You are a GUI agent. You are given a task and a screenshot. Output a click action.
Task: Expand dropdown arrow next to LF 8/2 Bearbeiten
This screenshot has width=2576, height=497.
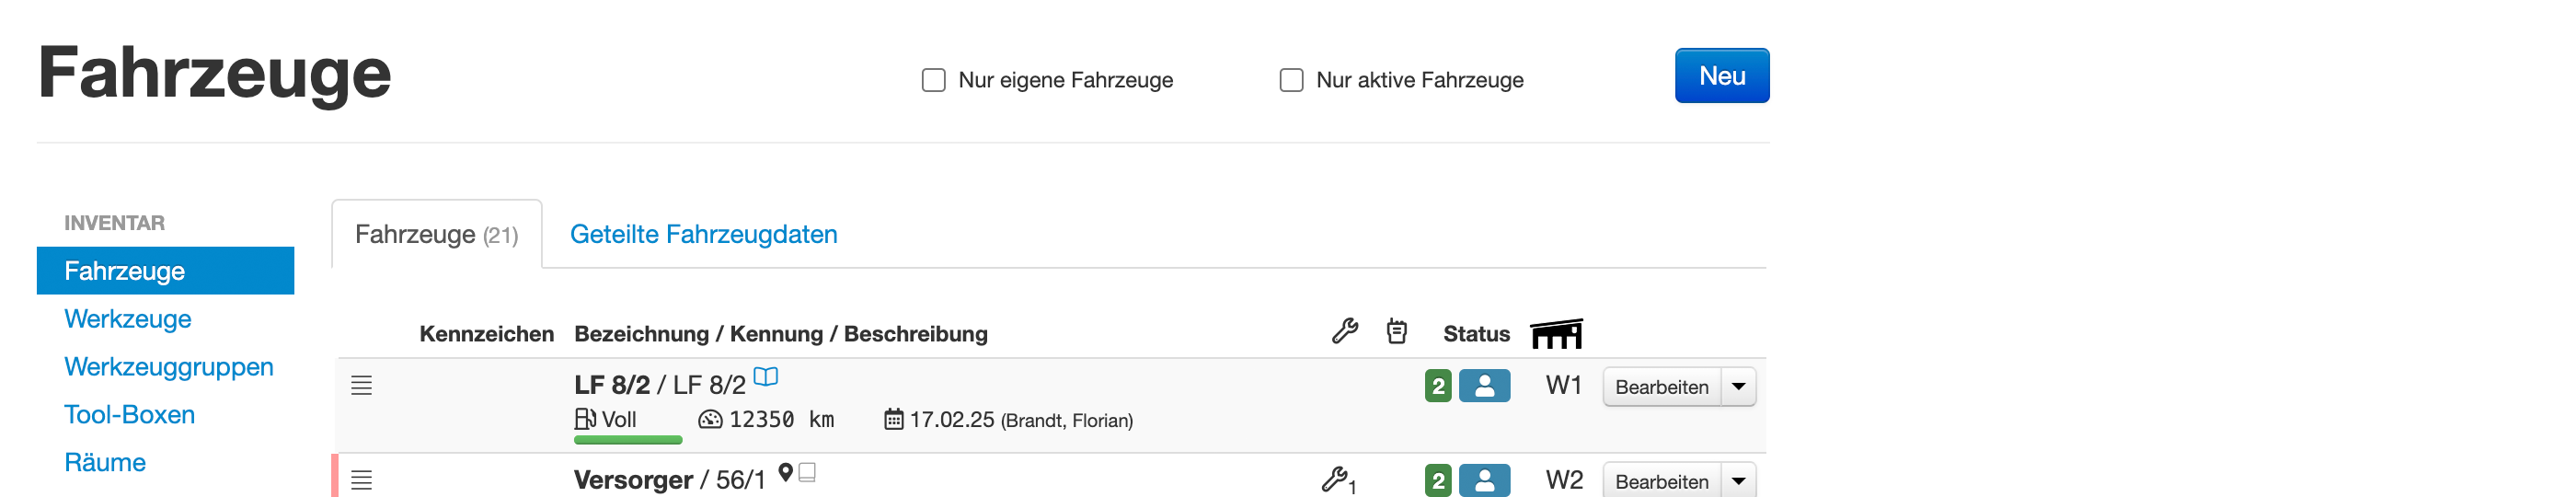(1738, 386)
